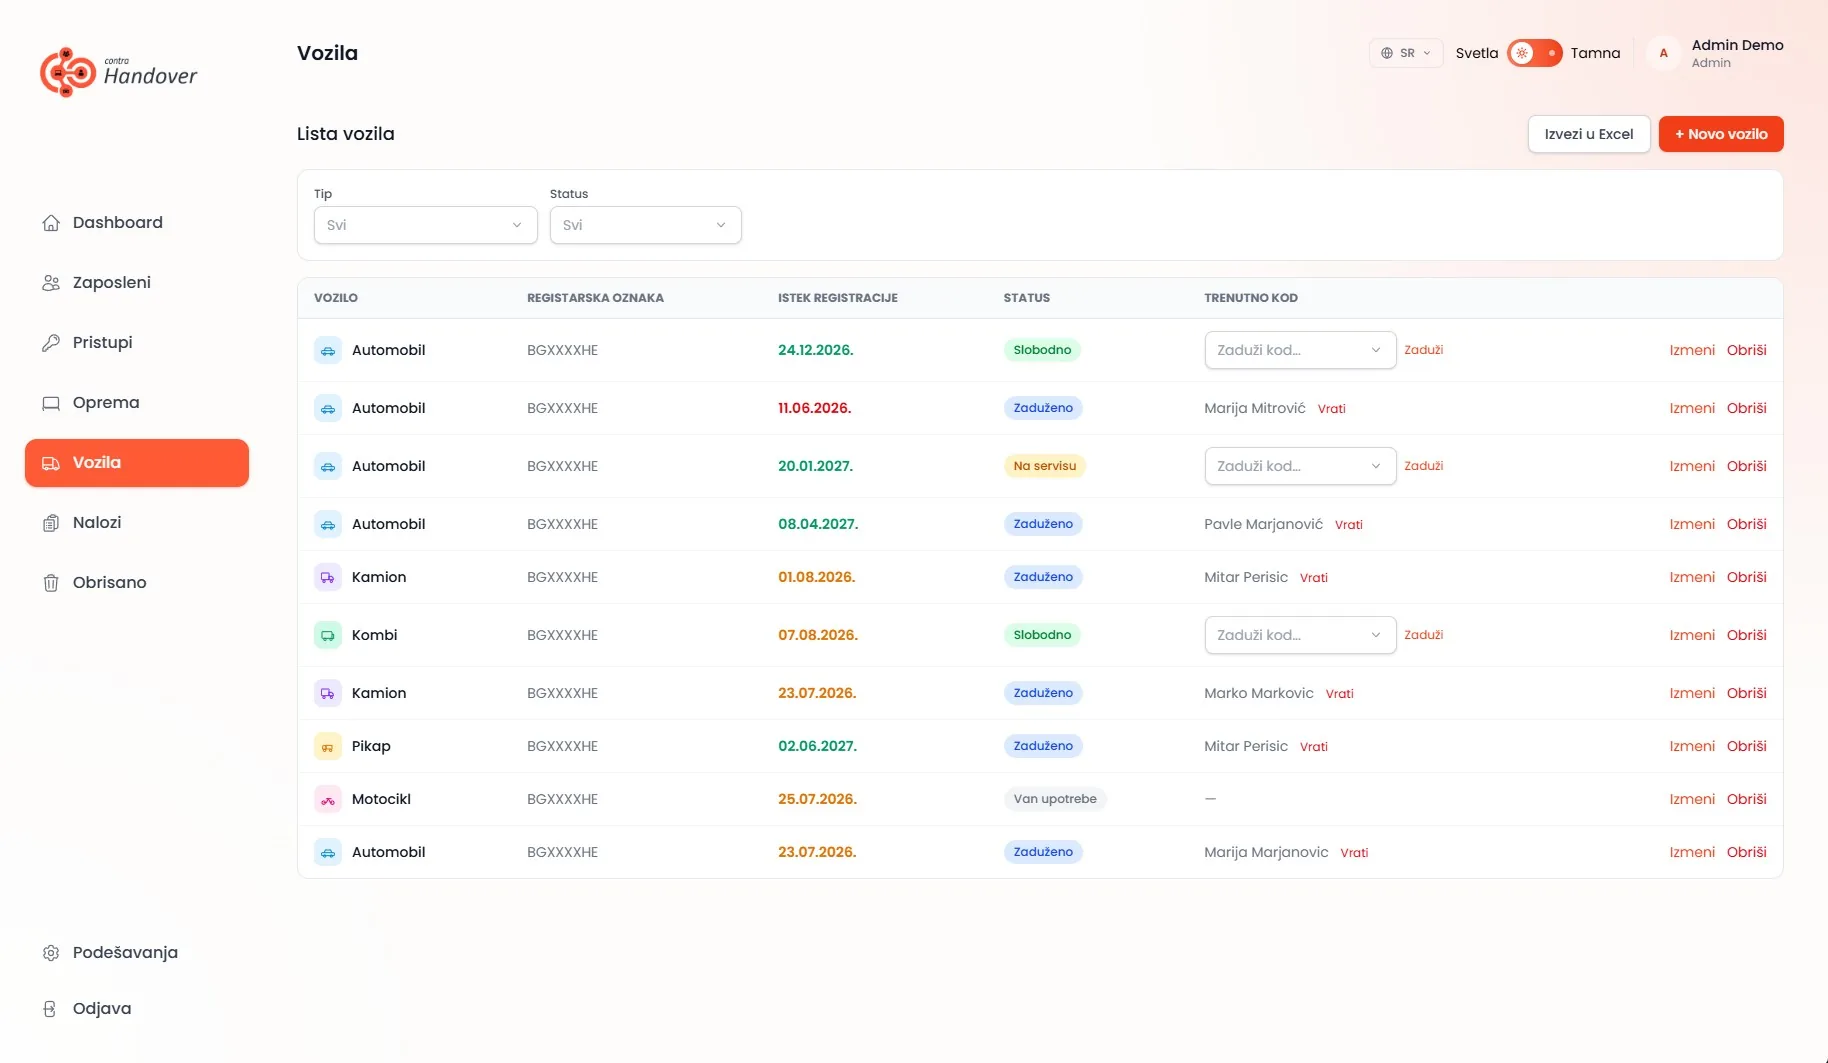Click the Izvezi u Excel button
This screenshot has height=1063, width=1828.
point(1588,134)
